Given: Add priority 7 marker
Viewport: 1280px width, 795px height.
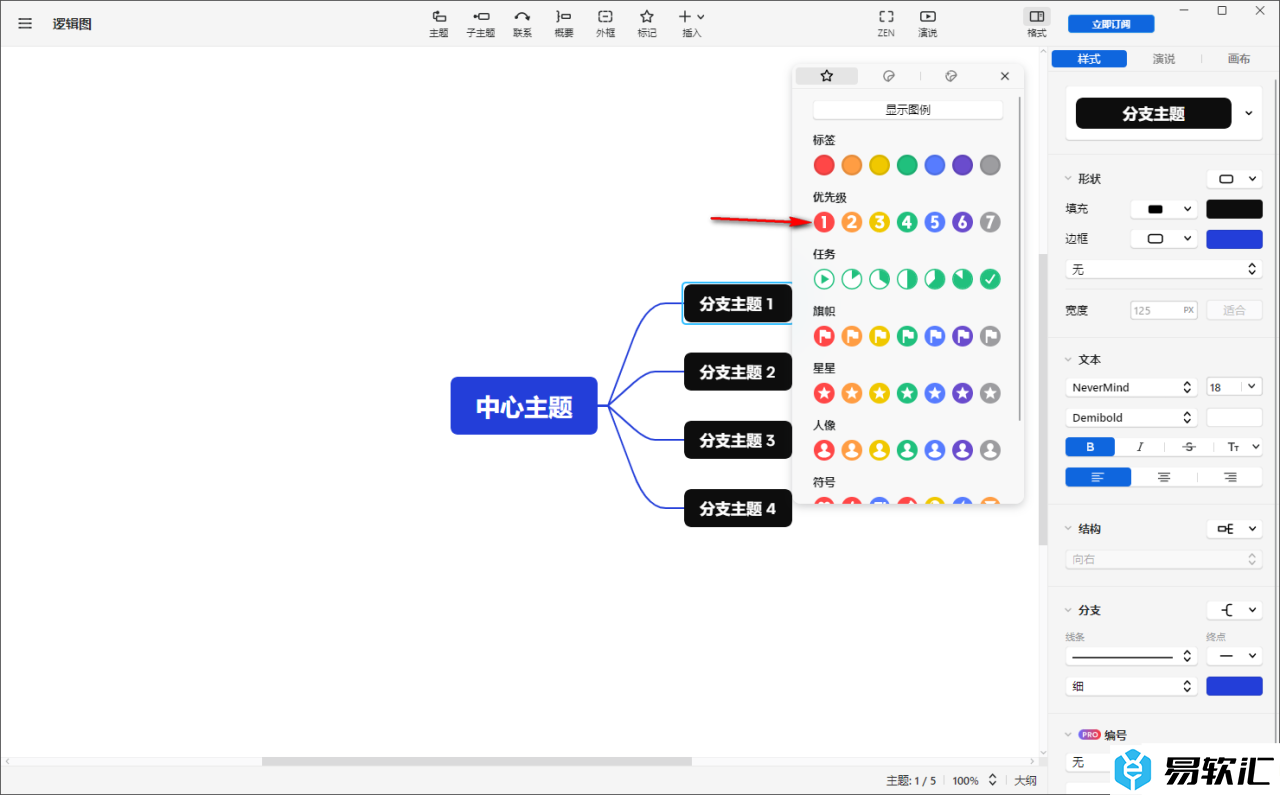Looking at the screenshot, I should point(990,222).
